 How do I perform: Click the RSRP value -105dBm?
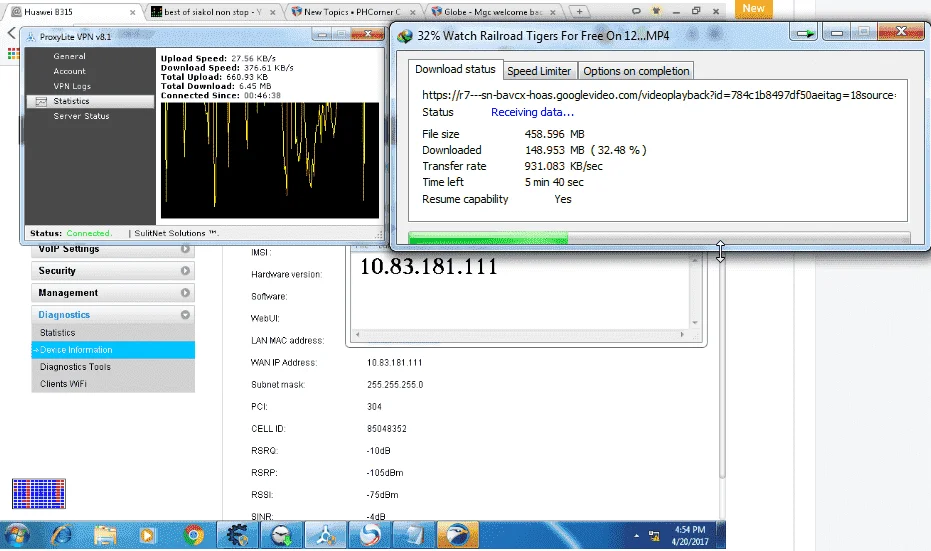click(385, 473)
